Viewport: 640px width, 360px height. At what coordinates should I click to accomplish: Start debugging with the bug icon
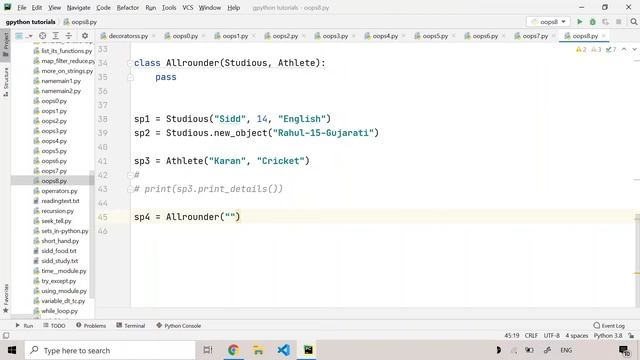coord(593,22)
